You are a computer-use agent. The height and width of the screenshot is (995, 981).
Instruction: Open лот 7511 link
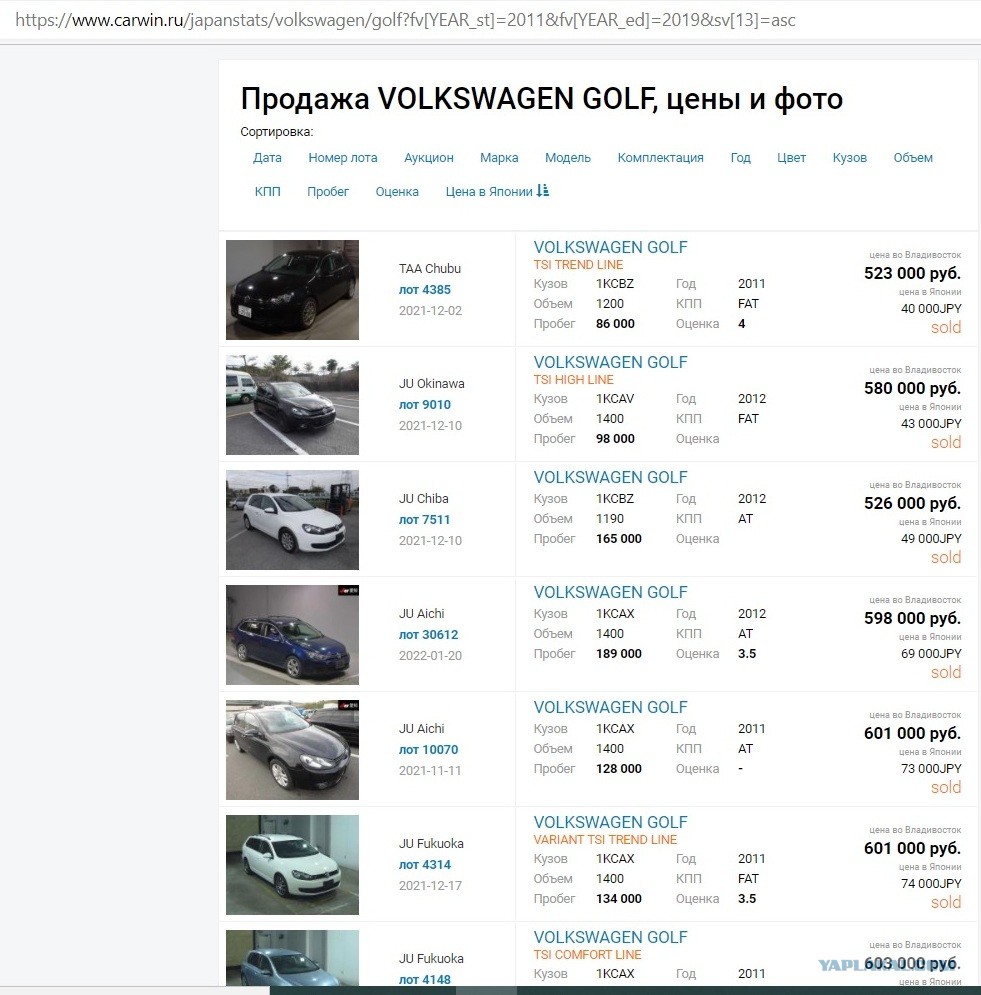[425, 519]
